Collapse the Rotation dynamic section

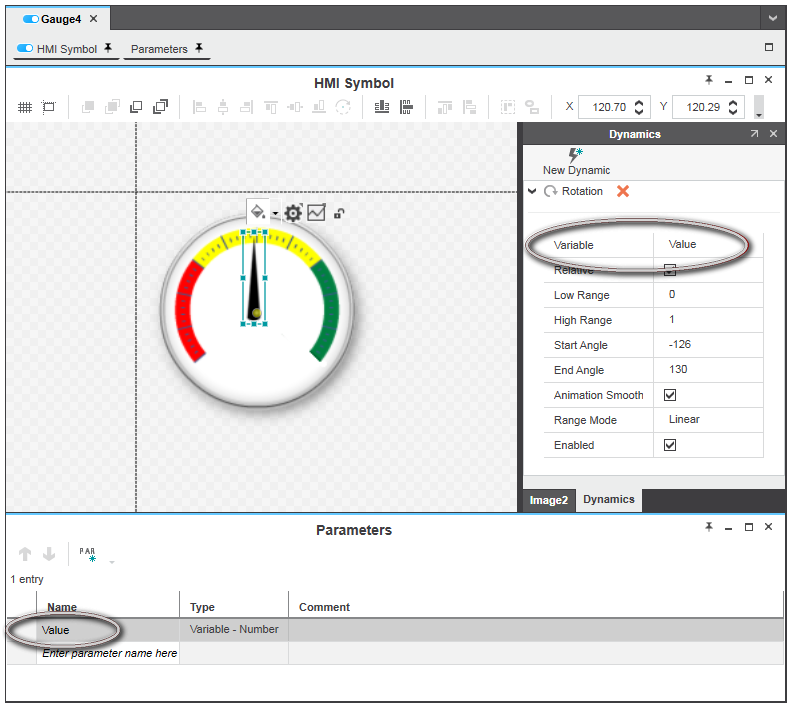(532, 191)
